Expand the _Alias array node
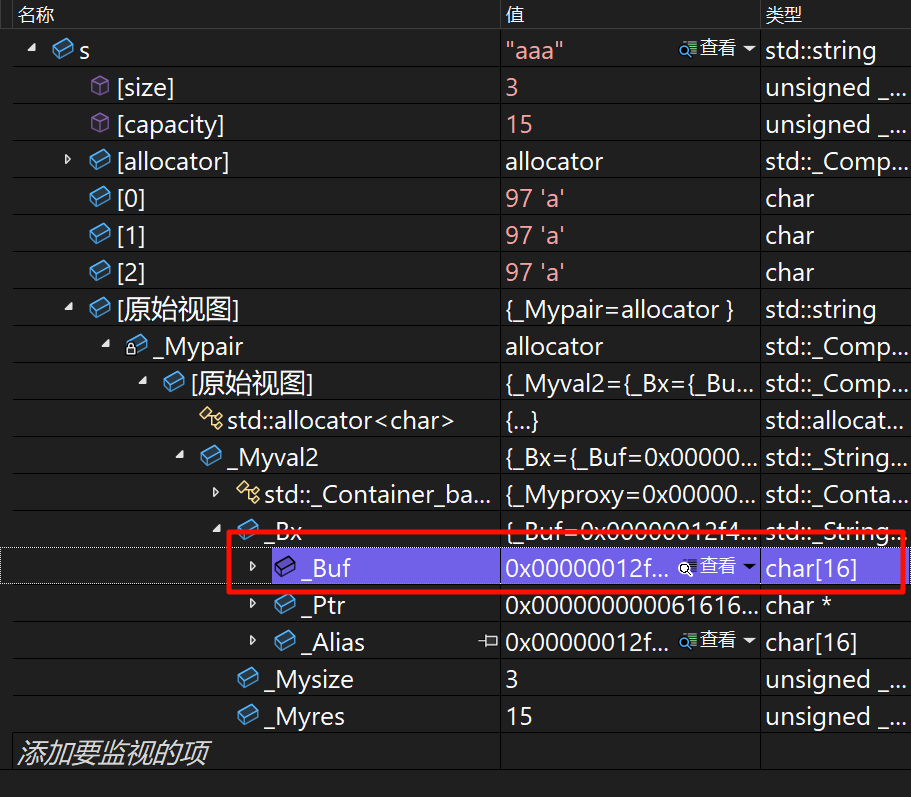911x797 pixels. pyautogui.click(x=253, y=640)
